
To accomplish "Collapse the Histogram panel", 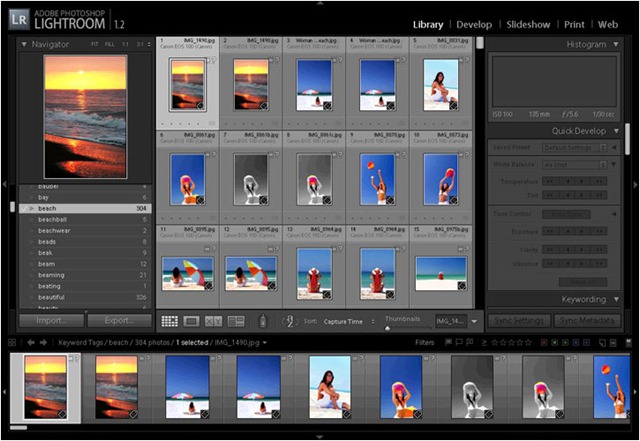I will click(x=616, y=44).
